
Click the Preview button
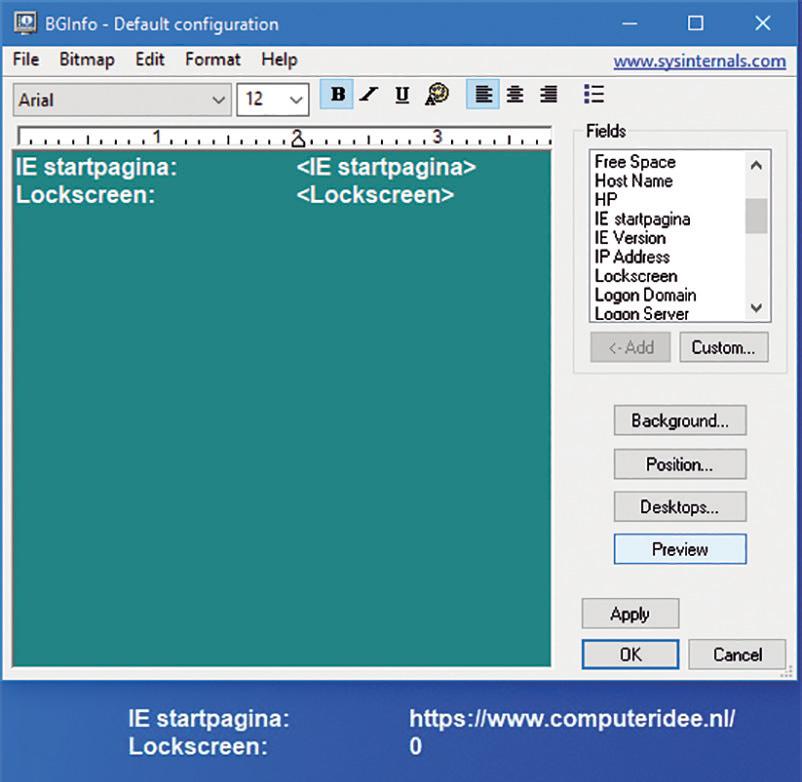click(x=680, y=549)
